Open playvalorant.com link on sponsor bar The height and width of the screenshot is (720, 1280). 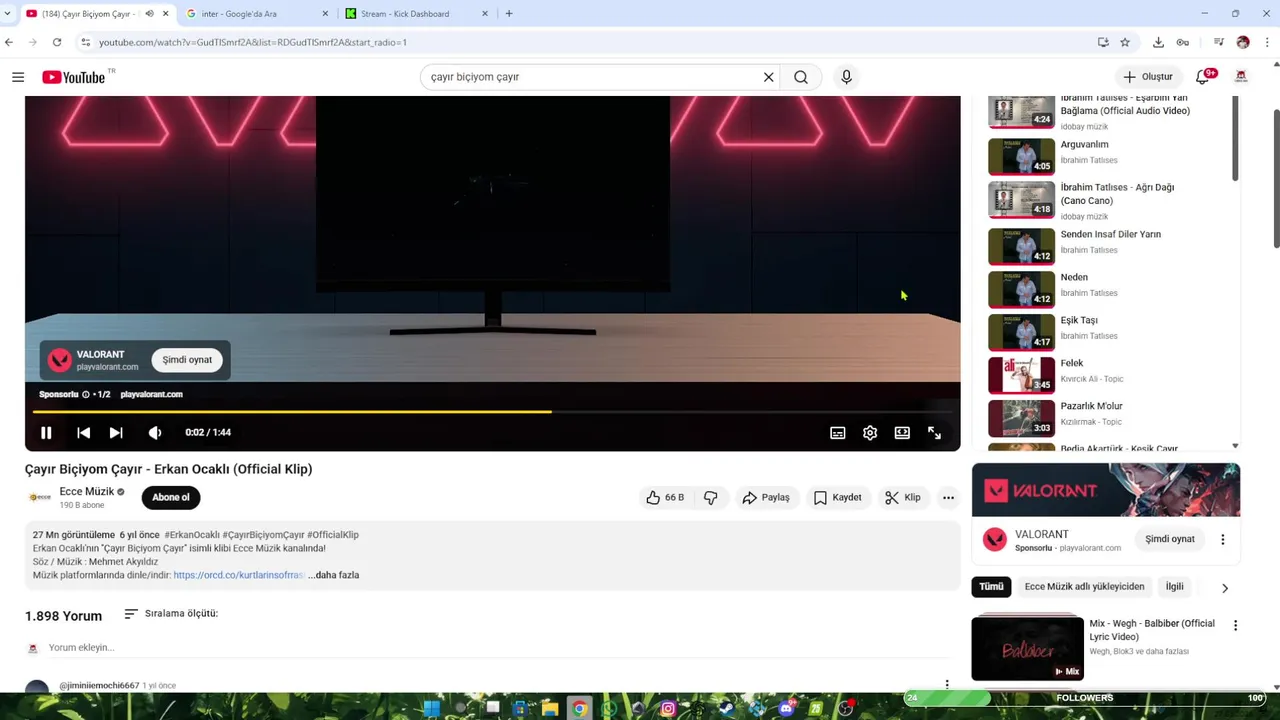point(151,394)
